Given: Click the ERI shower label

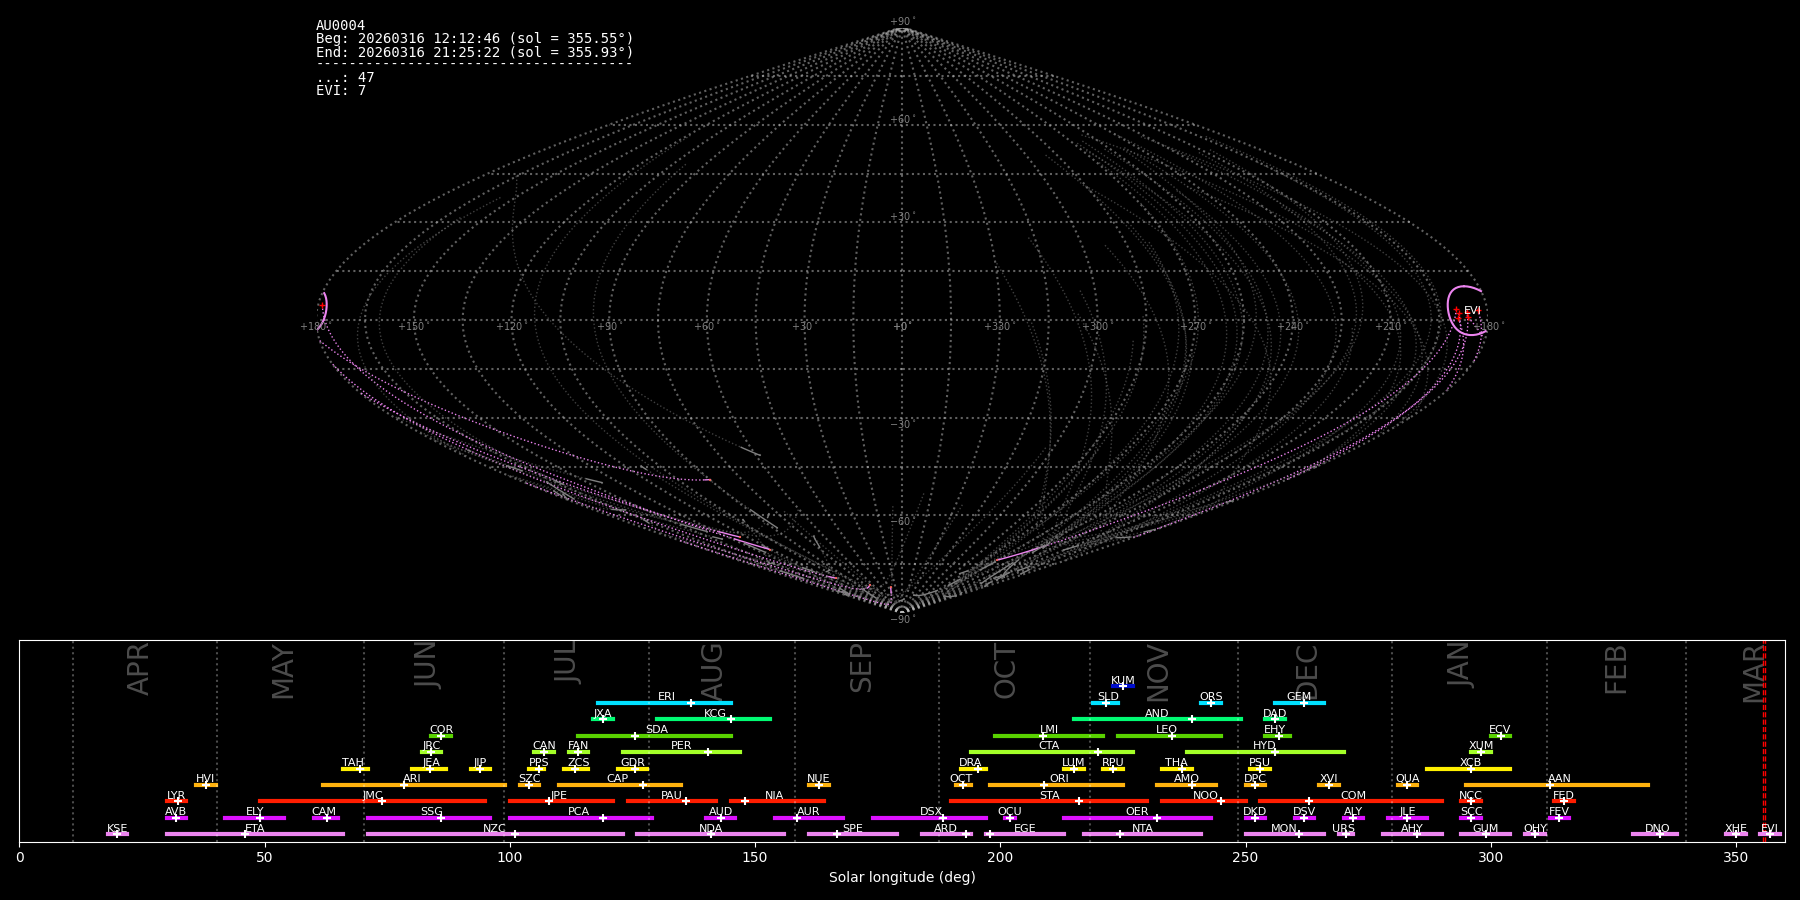Looking at the screenshot, I should point(666,697).
